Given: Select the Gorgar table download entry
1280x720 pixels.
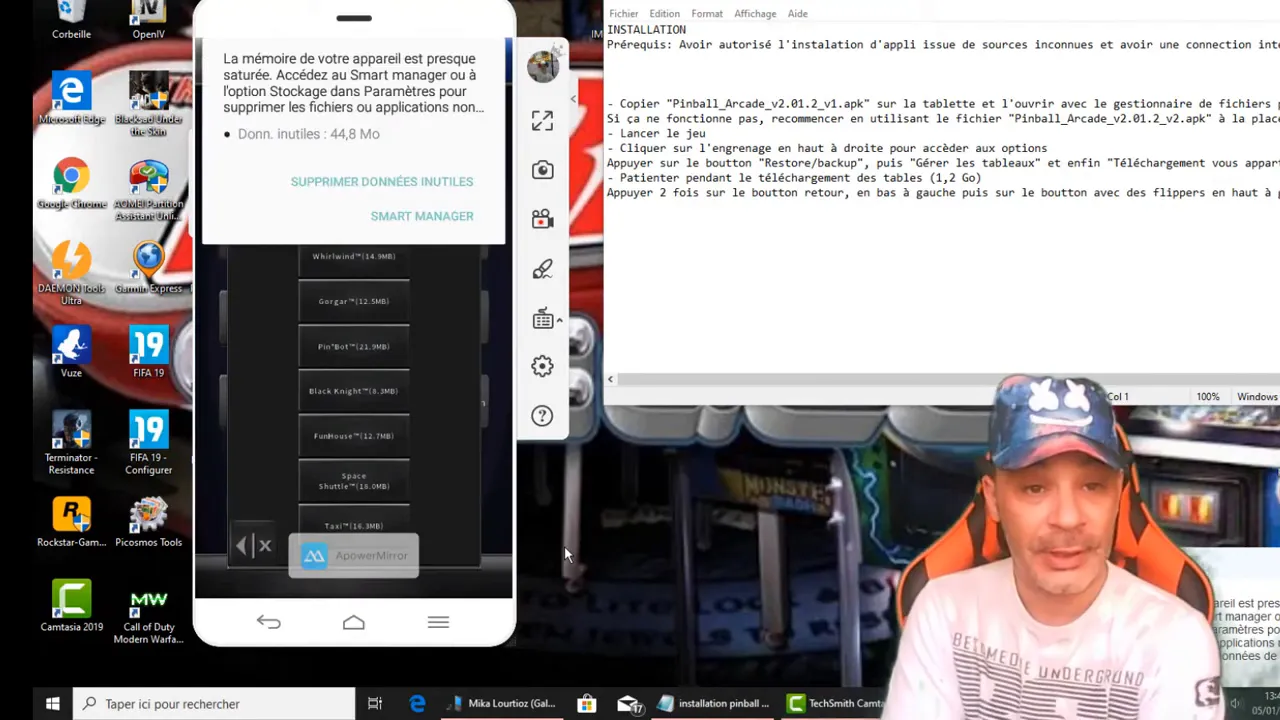Looking at the screenshot, I should (x=354, y=301).
